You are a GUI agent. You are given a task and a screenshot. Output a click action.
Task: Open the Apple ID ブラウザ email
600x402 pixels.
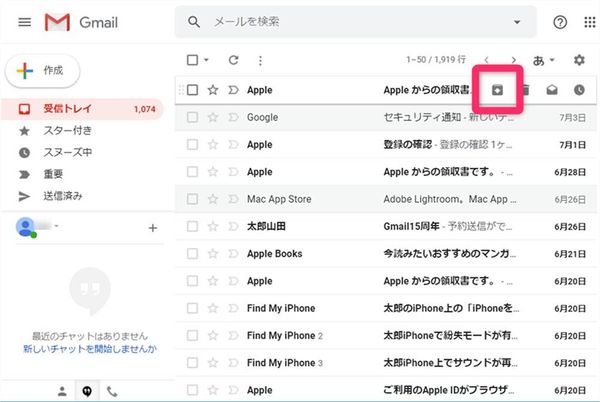pos(386,389)
